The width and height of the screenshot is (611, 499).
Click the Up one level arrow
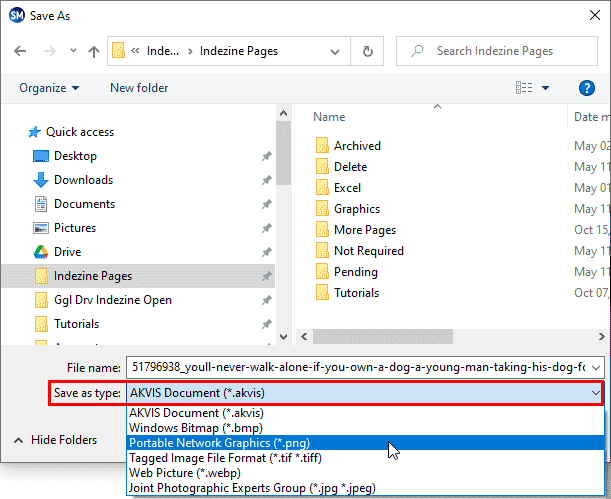point(93,51)
